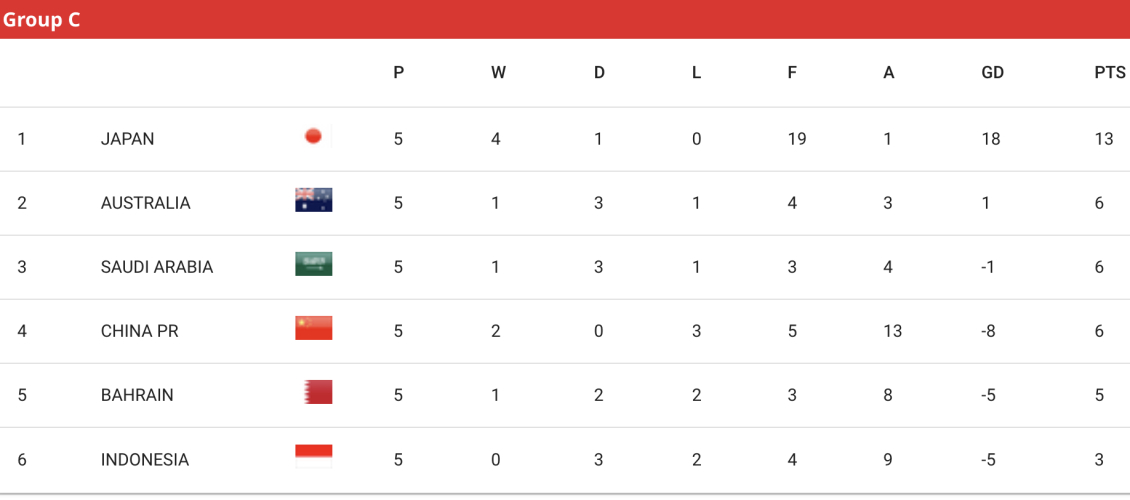Screen dimensions: 1130x500
Task: Click the Australia flag icon
Action: coord(313,200)
